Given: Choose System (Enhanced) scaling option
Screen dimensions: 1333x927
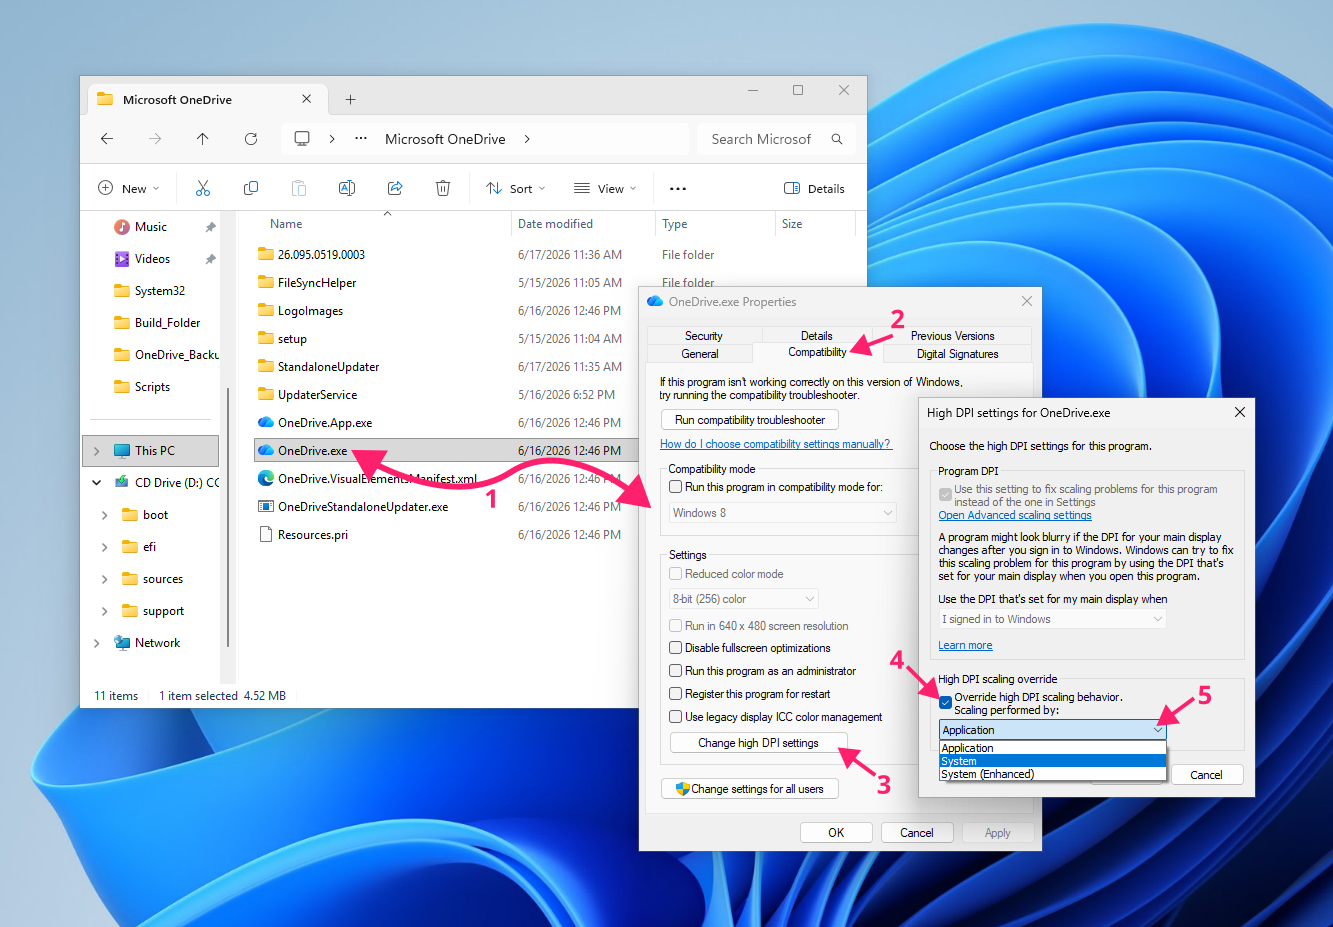Looking at the screenshot, I should pos(1053,774).
